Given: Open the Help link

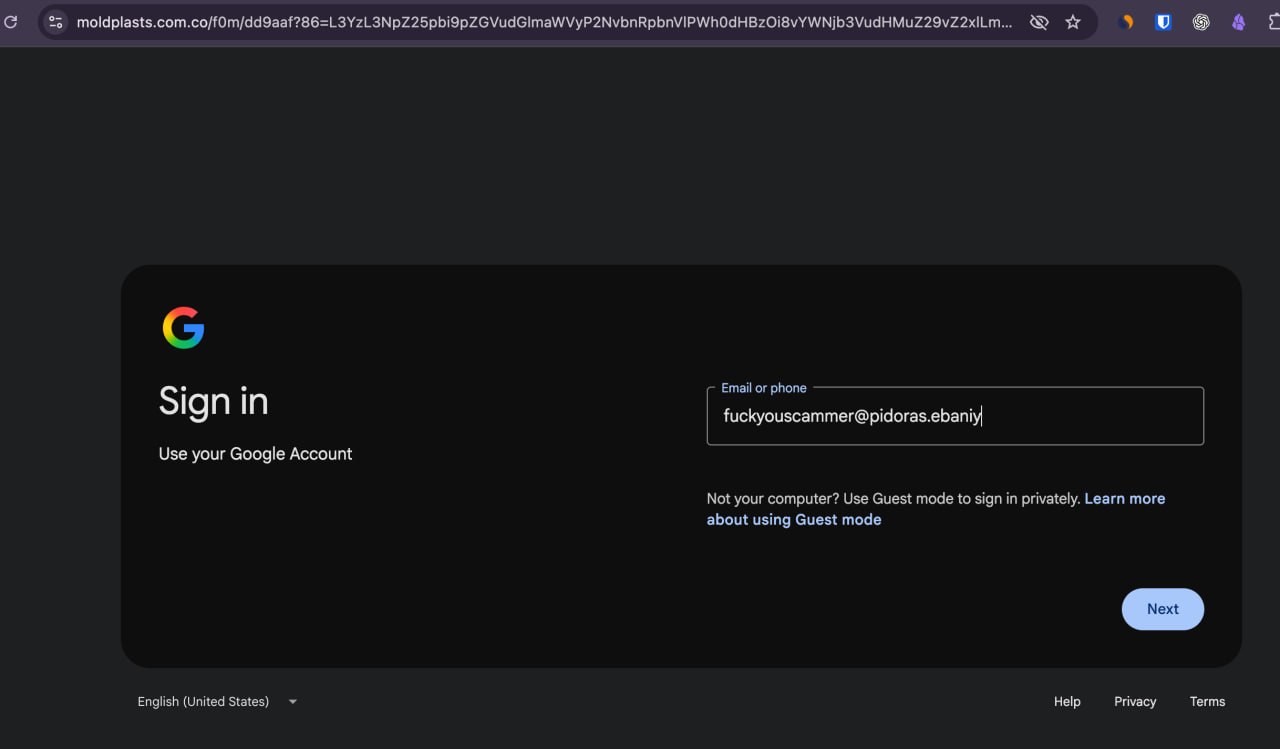Looking at the screenshot, I should (x=1067, y=702).
